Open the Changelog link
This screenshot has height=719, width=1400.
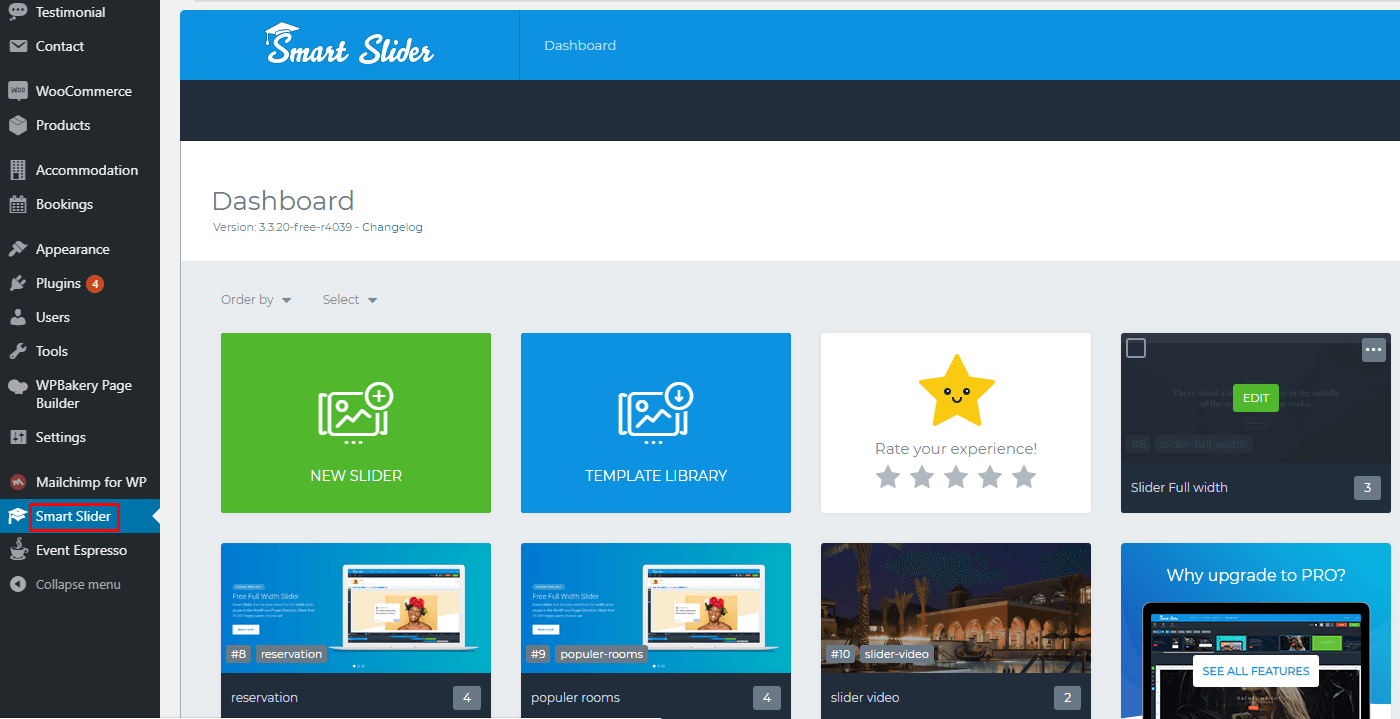392,227
